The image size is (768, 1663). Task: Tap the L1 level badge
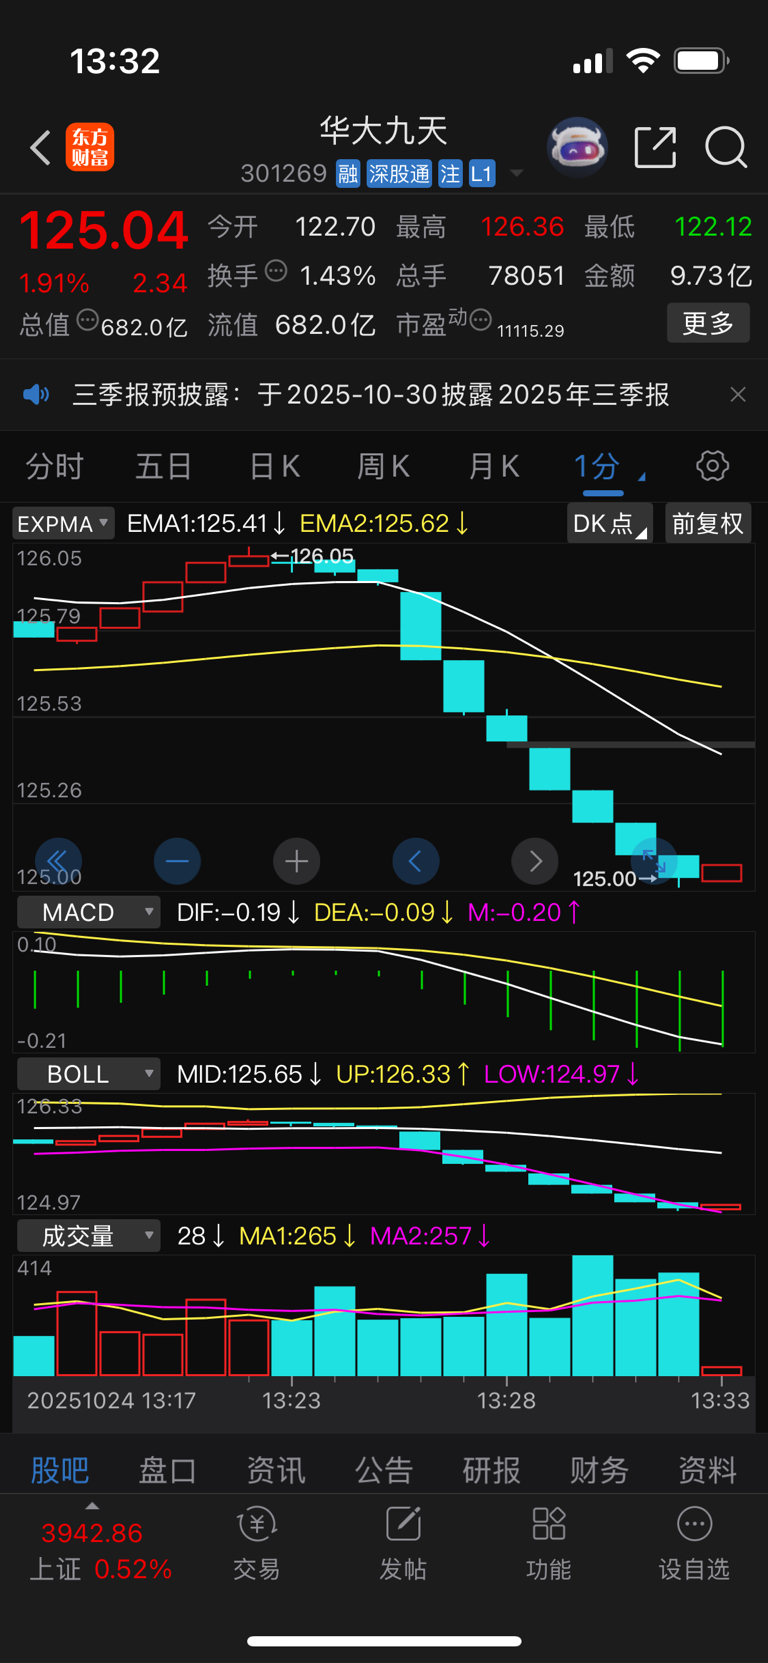pos(482,174)
